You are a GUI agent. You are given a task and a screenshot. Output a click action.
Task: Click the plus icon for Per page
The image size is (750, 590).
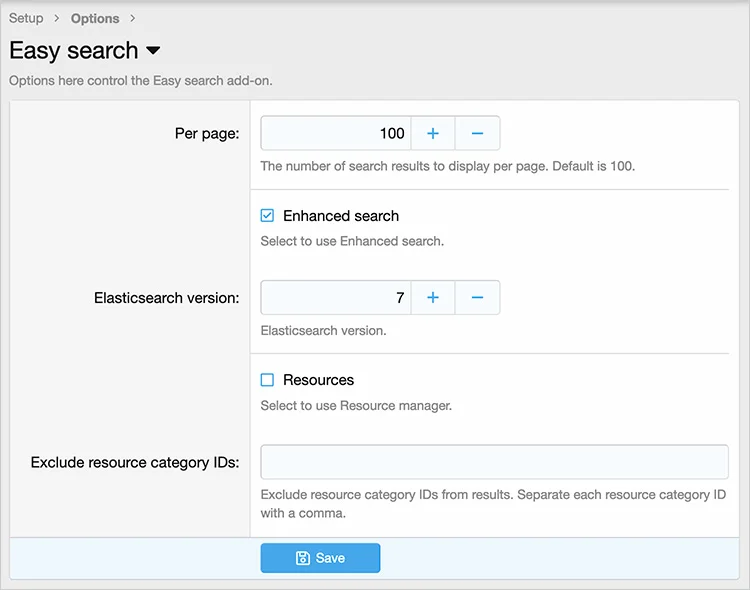tap(433, 133)
